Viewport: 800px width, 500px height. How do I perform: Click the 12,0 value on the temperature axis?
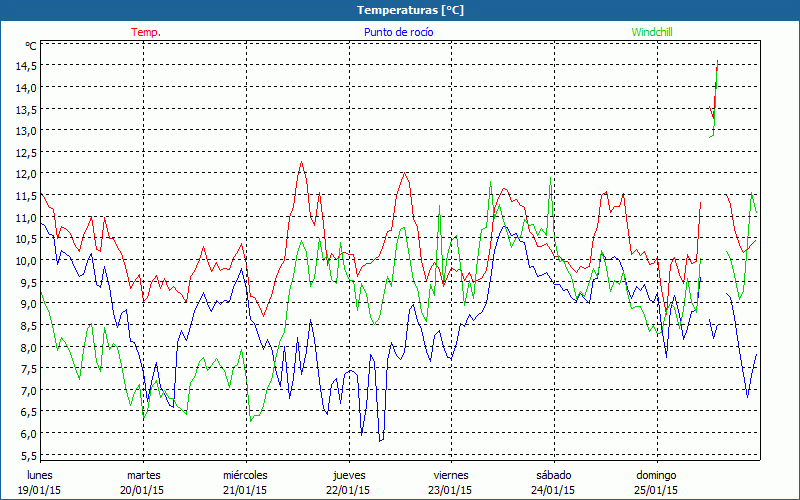(26, 174)
